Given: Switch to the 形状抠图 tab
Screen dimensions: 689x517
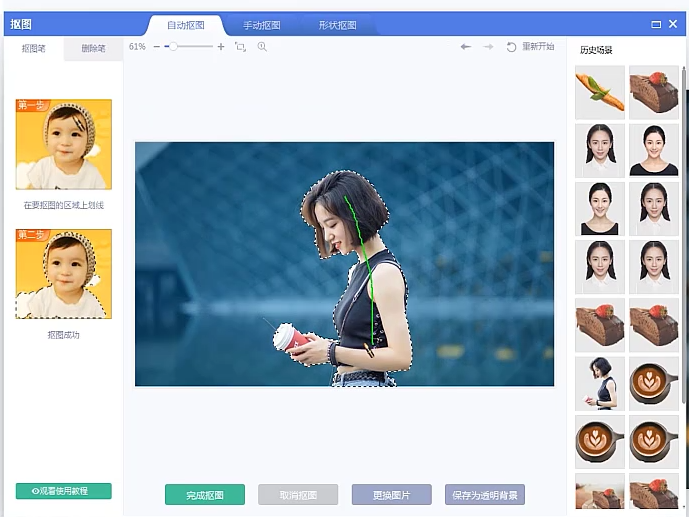Looking at the screenshot, I should pos(337,25).
